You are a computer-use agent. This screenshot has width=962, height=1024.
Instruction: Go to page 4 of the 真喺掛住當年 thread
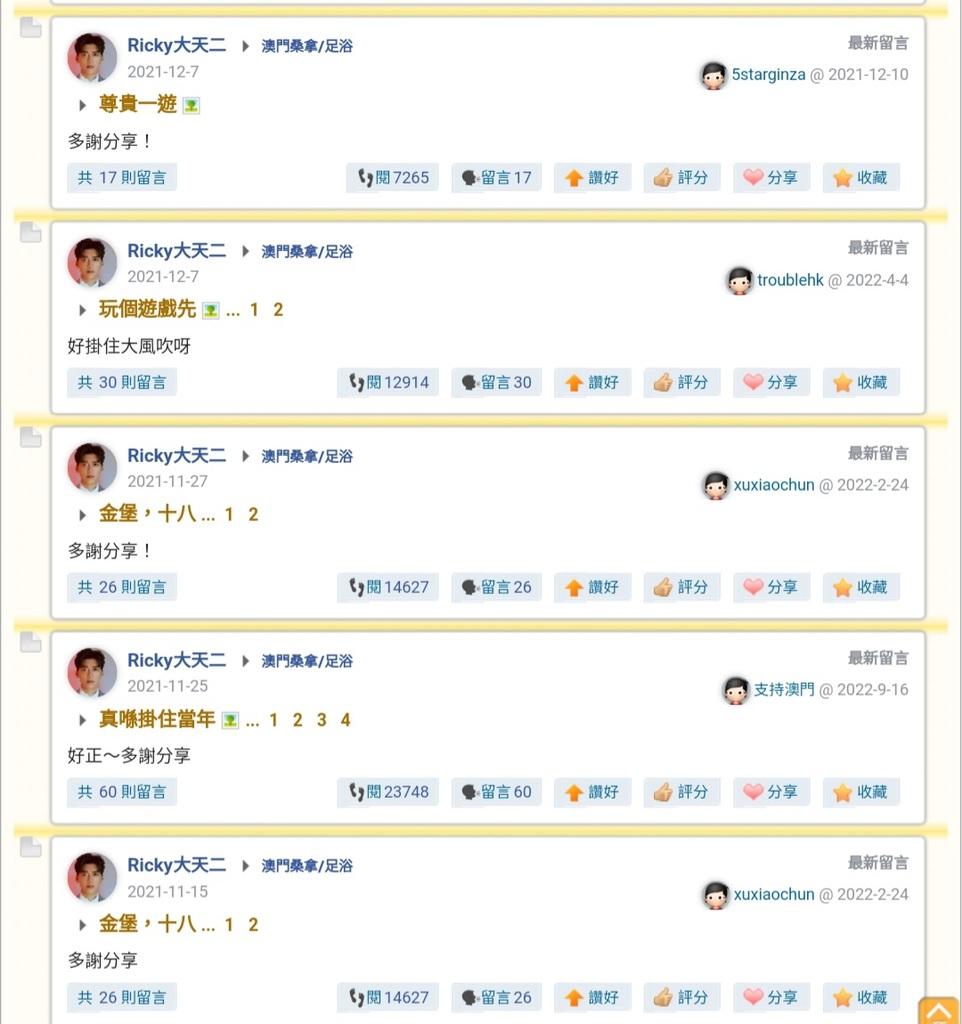(x=345, y=720)
